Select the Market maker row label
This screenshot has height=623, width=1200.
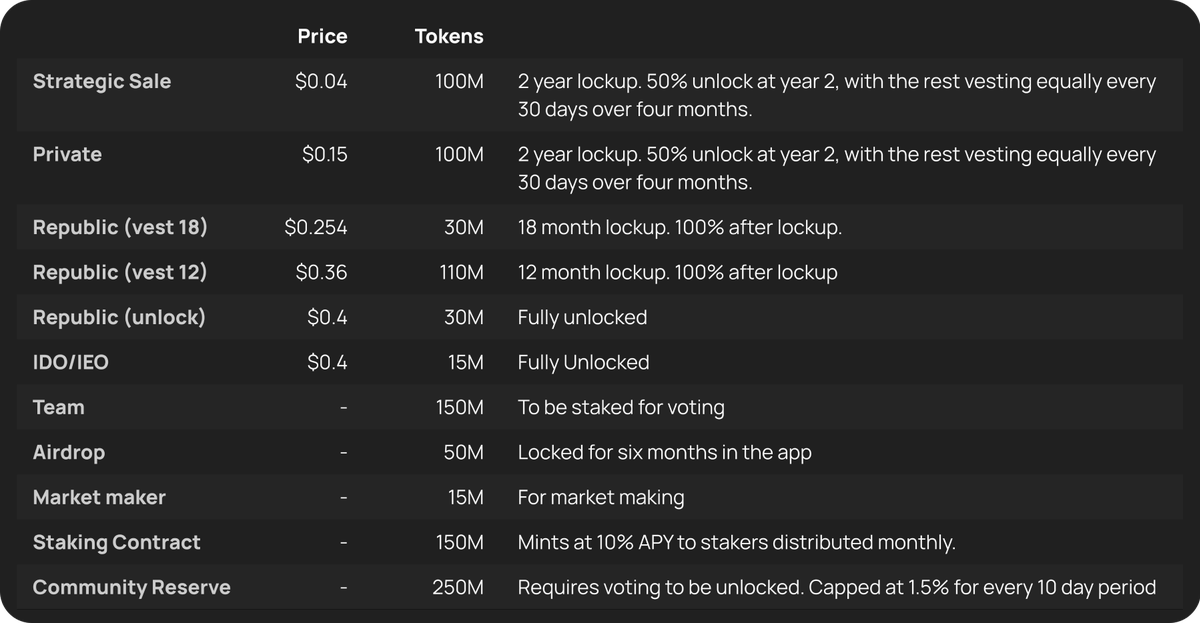[x=99, y=497]
